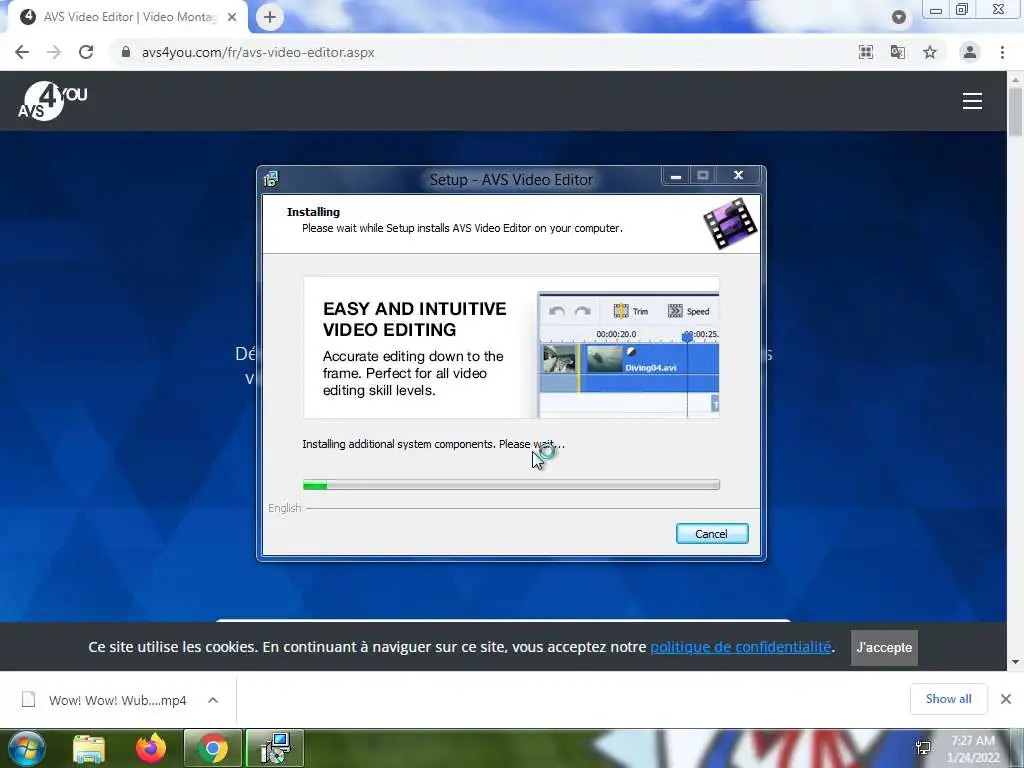Expand options for Wow! Wow! Wub....mp4 download
The width and height of the screenshot is (1024, 768).
tap(213, 700)
